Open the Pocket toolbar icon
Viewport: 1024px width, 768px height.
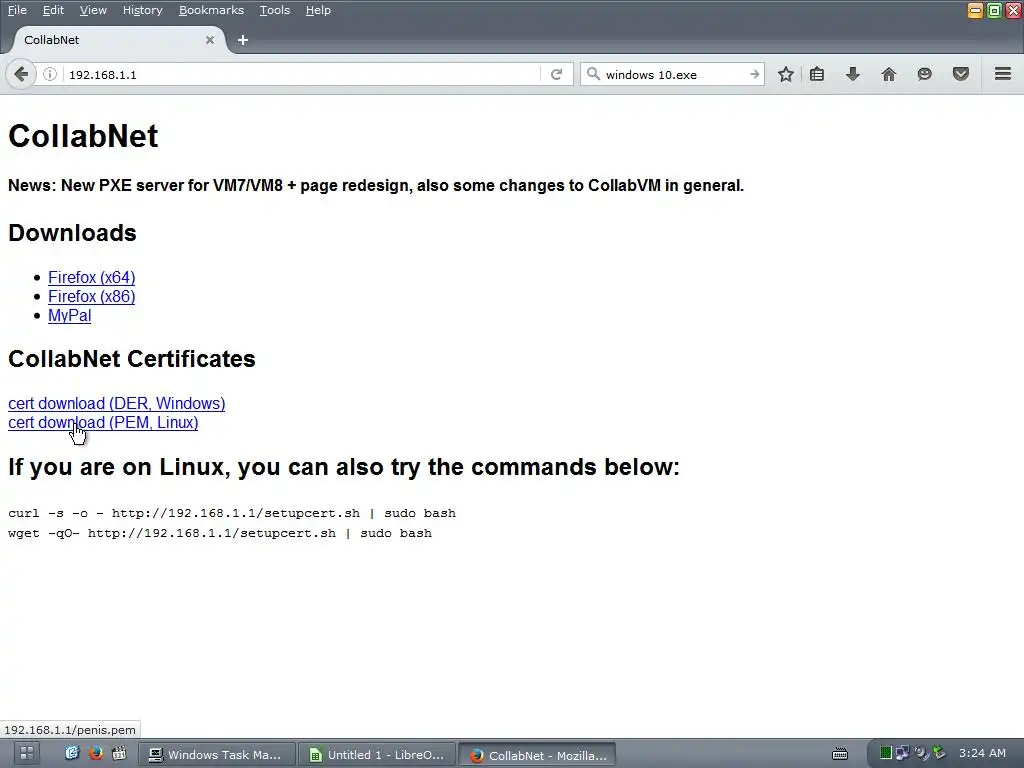pos(961,74)
